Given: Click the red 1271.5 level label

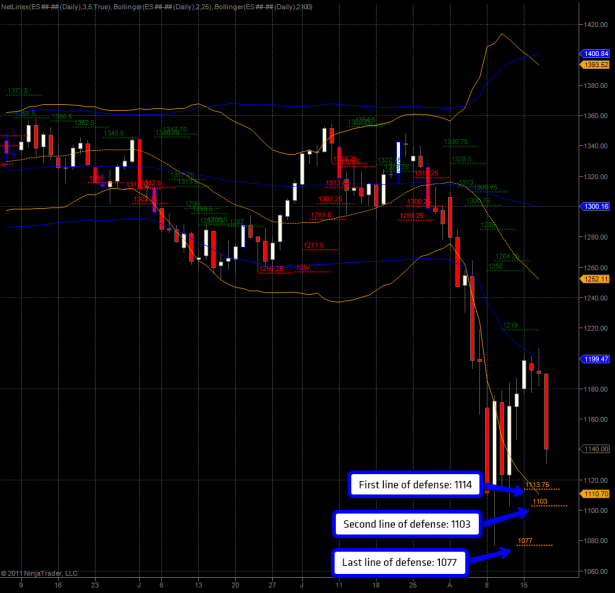Looking at the screenshot, I should point(314,245).
